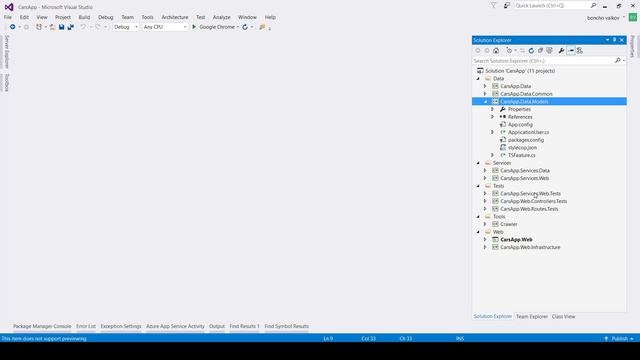Select the Solution 'CarsApp' root node
The width and height of the screenshot is (640, 360).
(x=520, y=71)
